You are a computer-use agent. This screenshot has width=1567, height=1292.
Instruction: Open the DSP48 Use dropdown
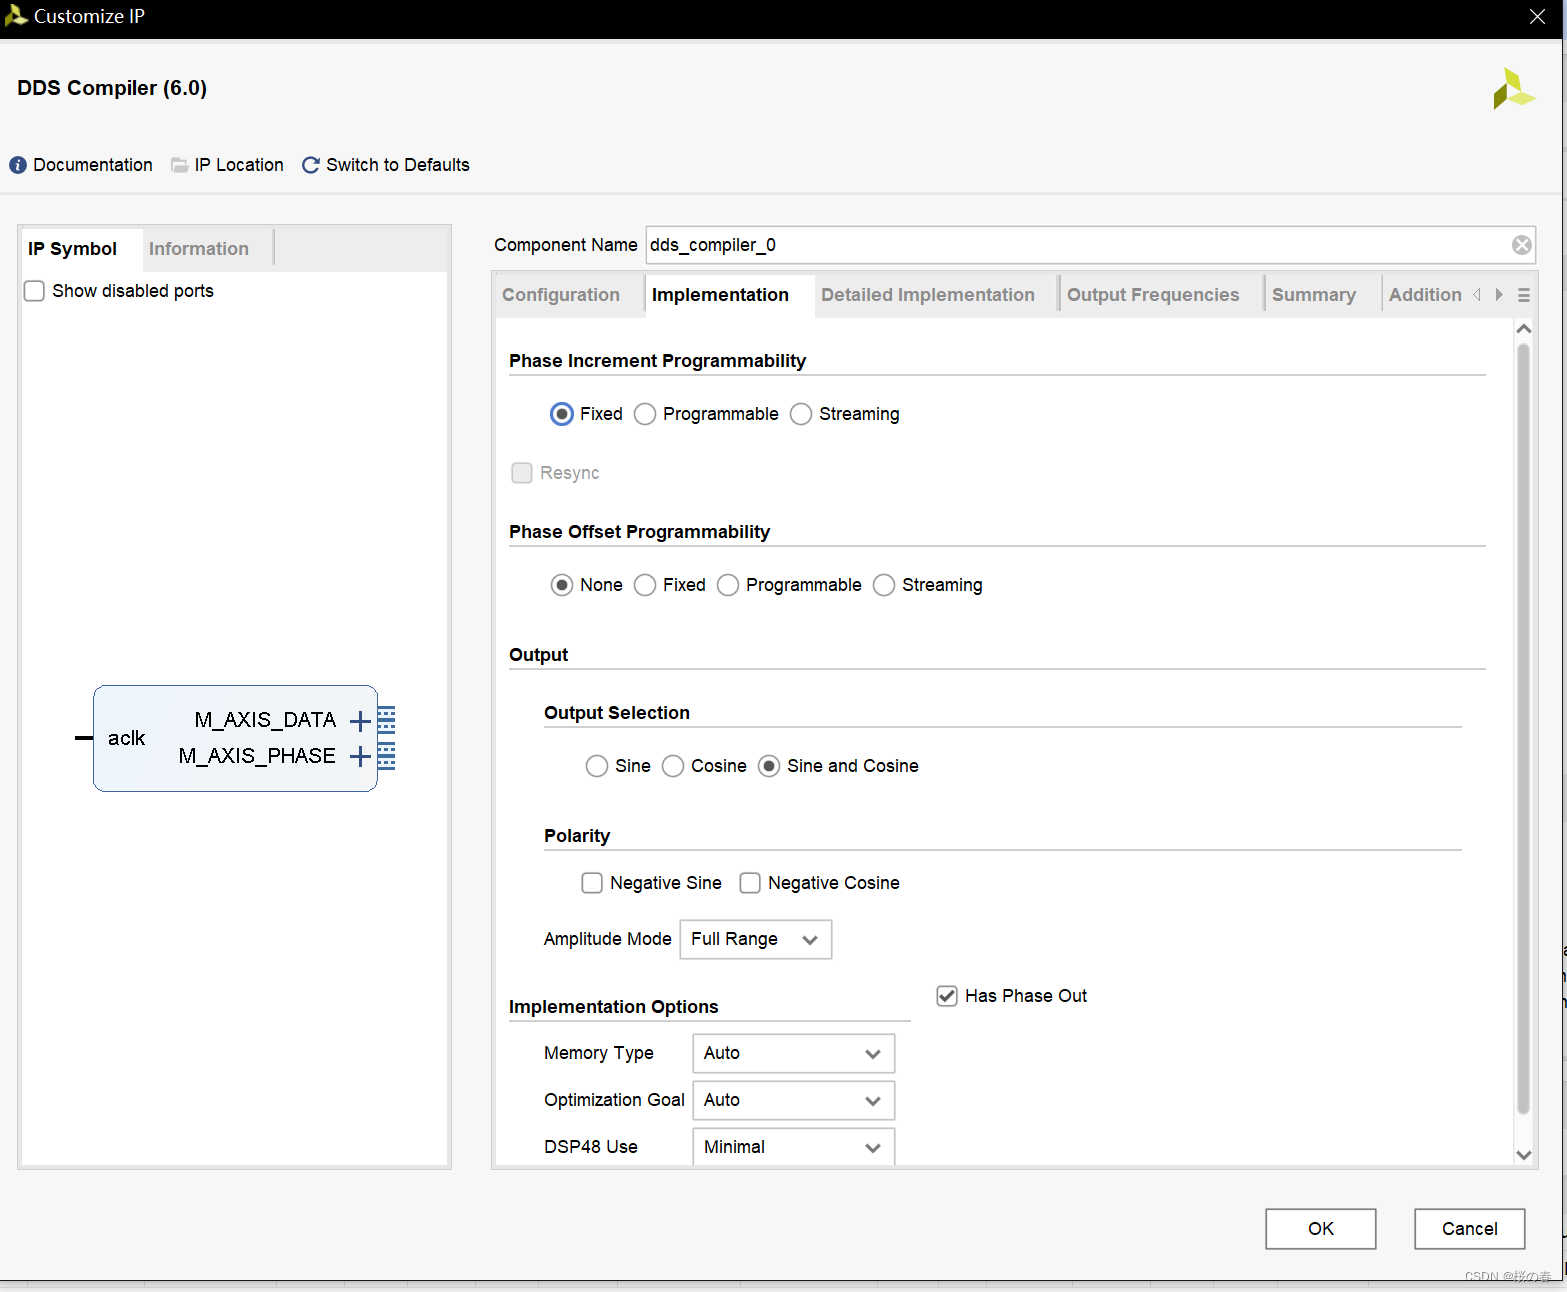(x=794, y=1147)
